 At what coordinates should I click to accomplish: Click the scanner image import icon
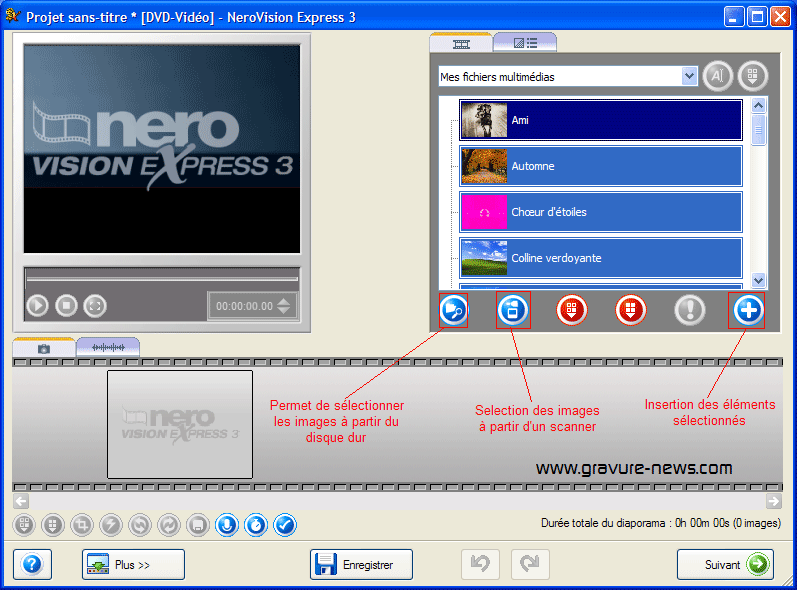pos(513,309)
